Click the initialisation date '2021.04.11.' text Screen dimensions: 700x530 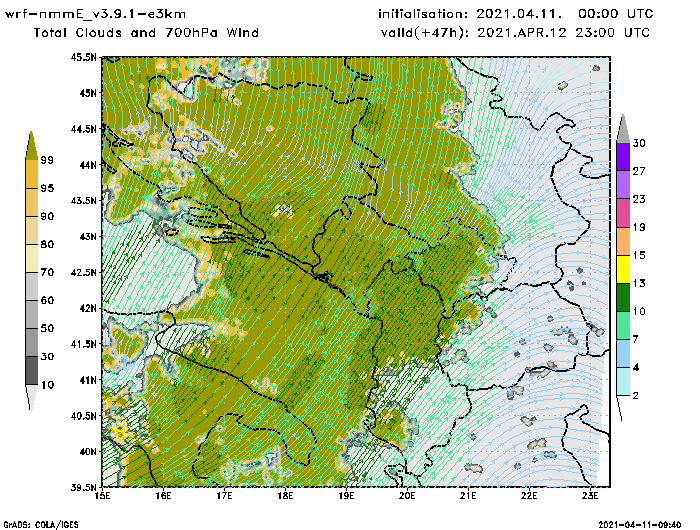(x=519, y=14)
